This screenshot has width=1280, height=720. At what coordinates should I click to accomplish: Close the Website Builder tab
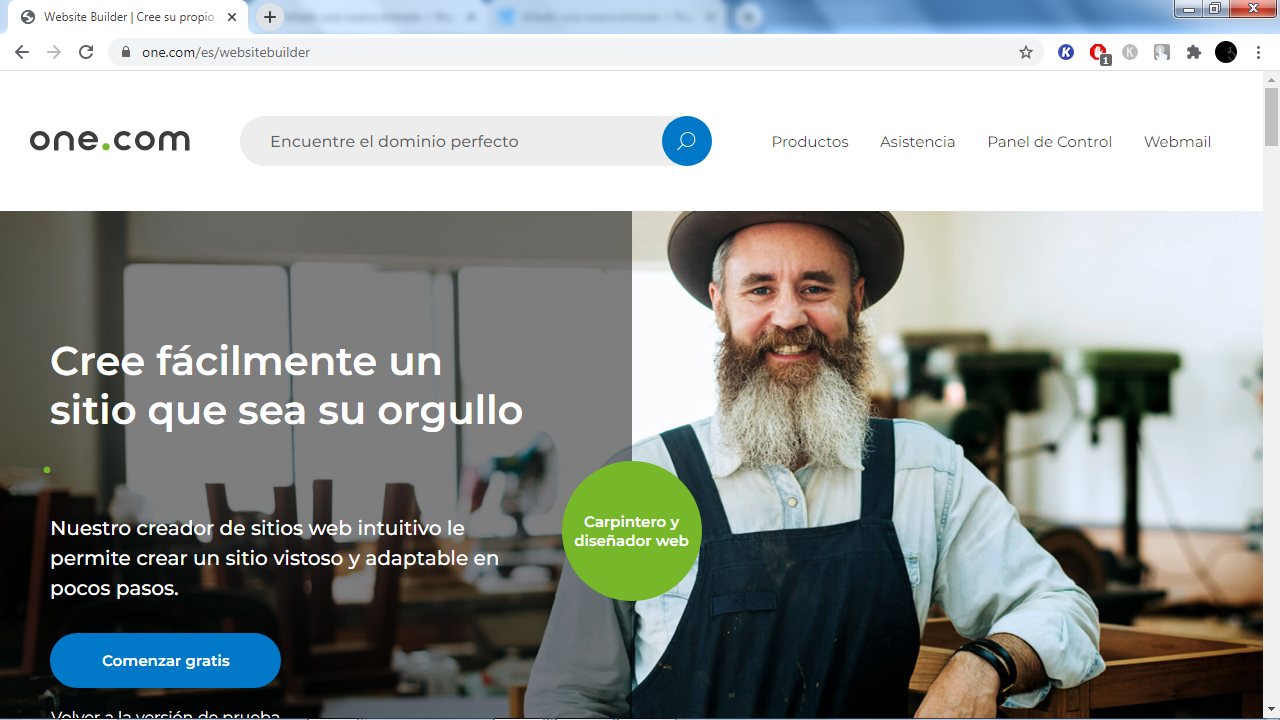[232, 17]
